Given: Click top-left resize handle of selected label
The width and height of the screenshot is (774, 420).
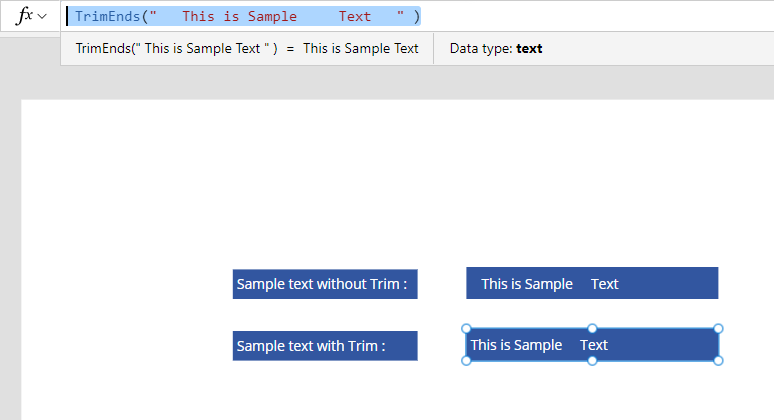Looking at the screenshot, I should (466, 329).
